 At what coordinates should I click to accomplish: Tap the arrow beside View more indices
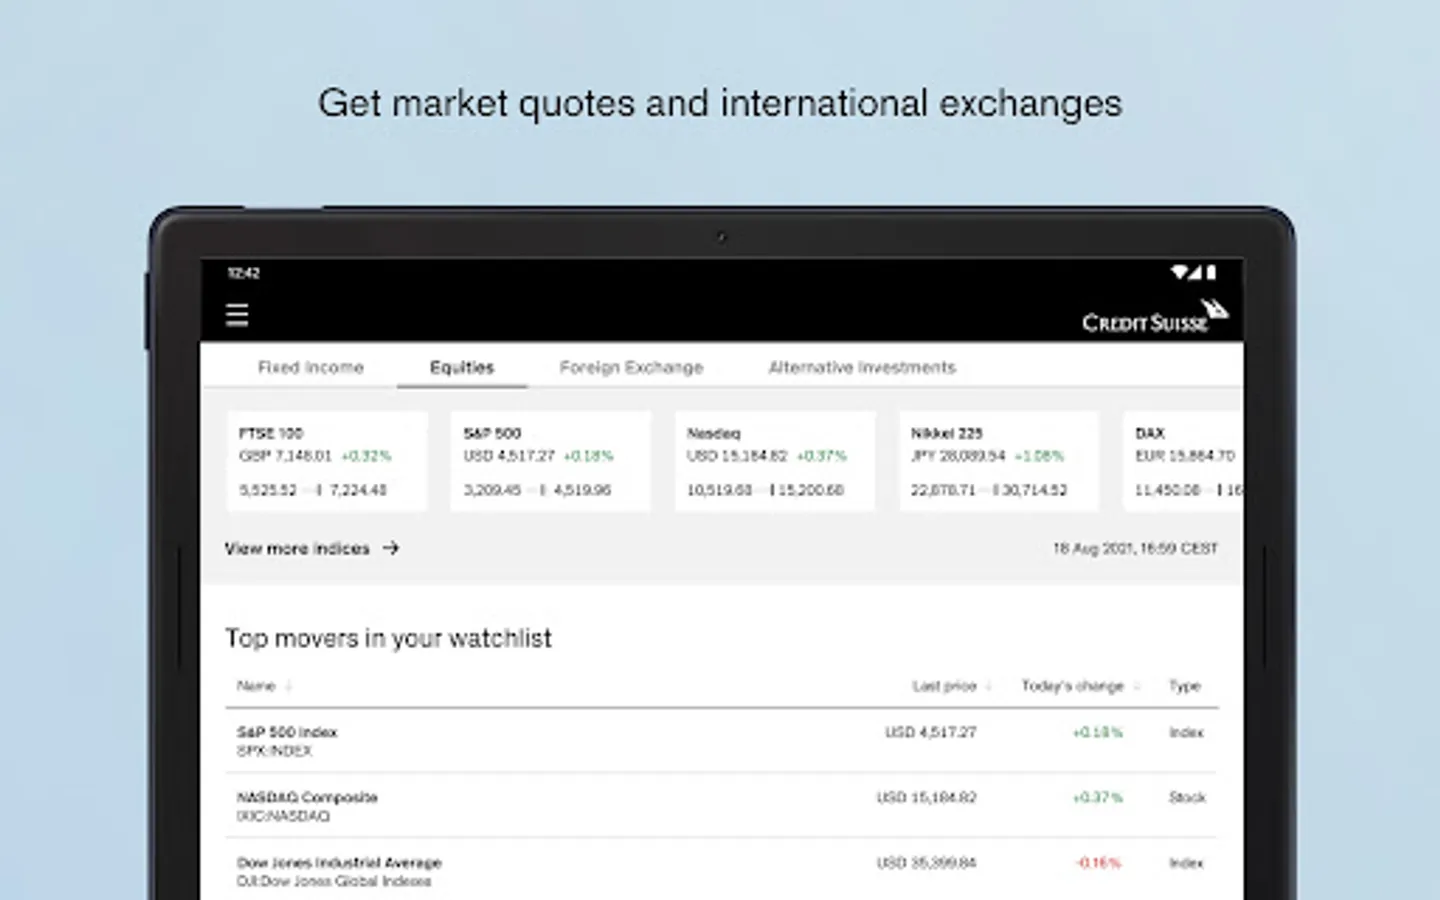pos(391,548)
